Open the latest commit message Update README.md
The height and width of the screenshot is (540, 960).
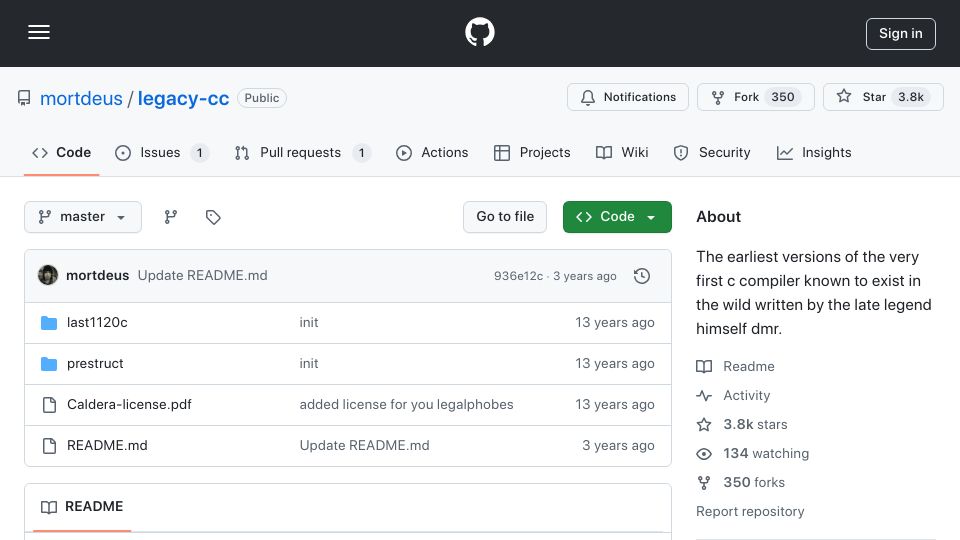[x=203, y=276]
